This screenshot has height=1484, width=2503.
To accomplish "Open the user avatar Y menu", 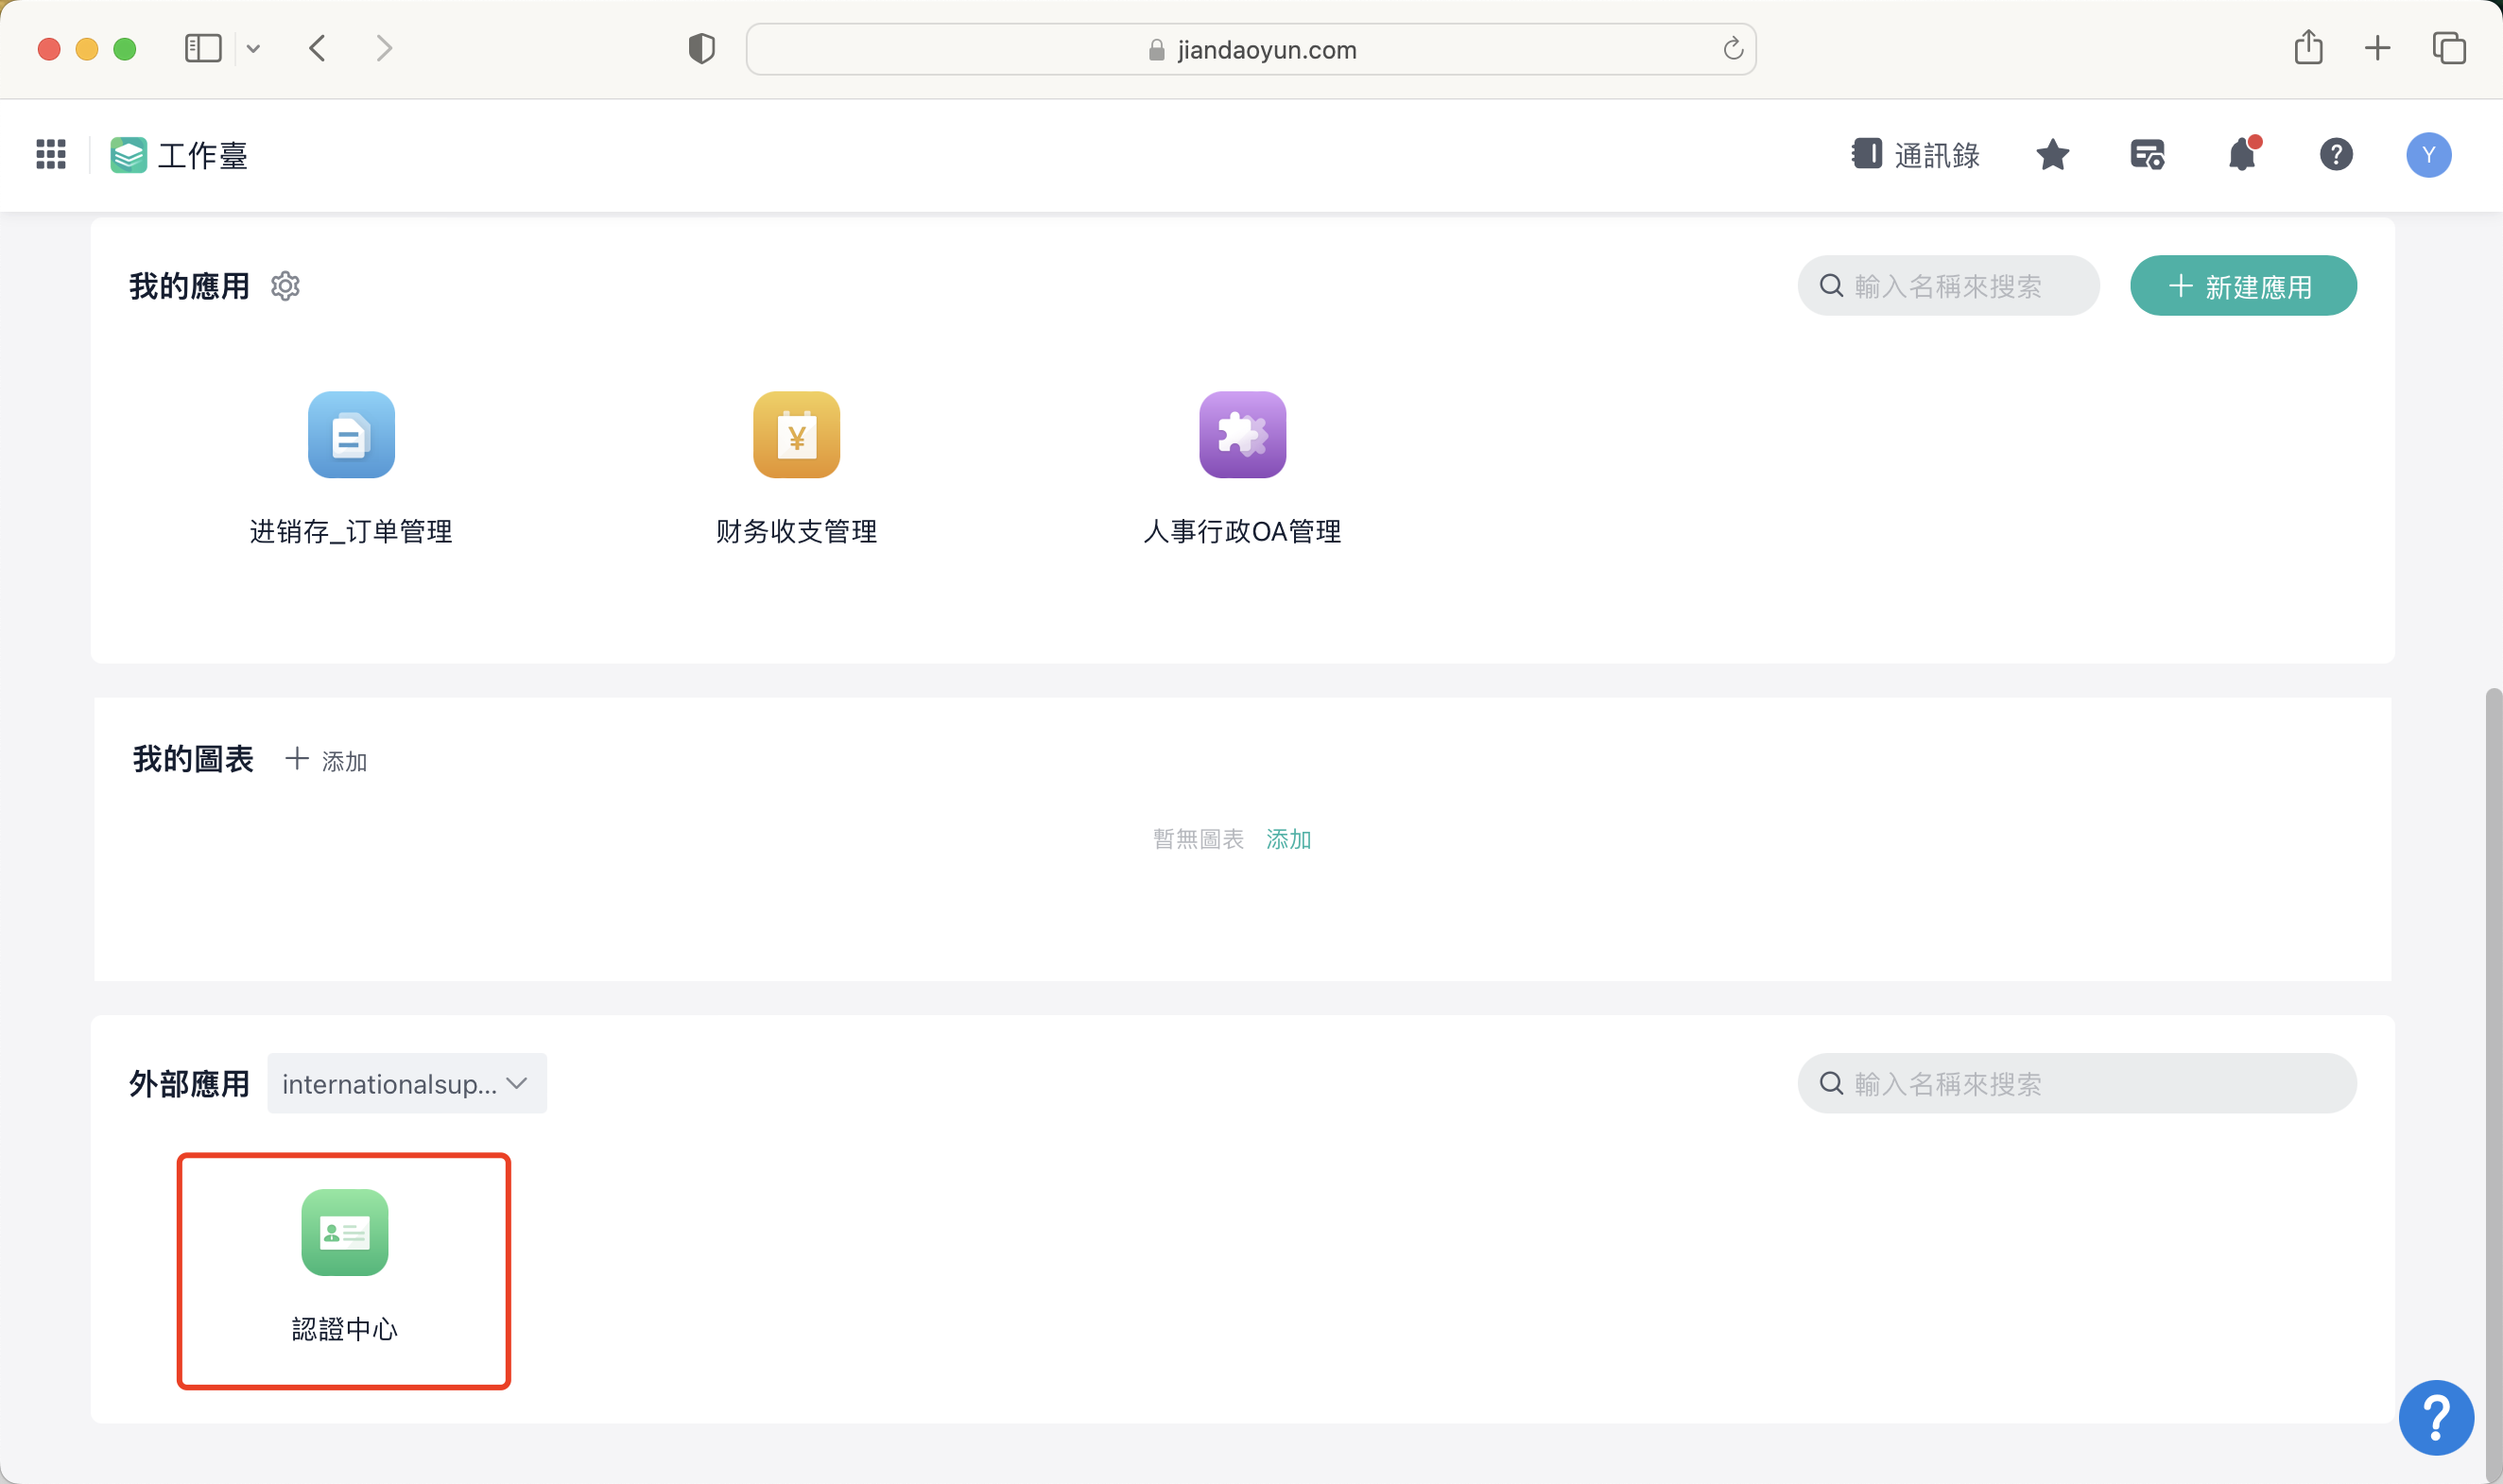I will [x=2428, y=155].
